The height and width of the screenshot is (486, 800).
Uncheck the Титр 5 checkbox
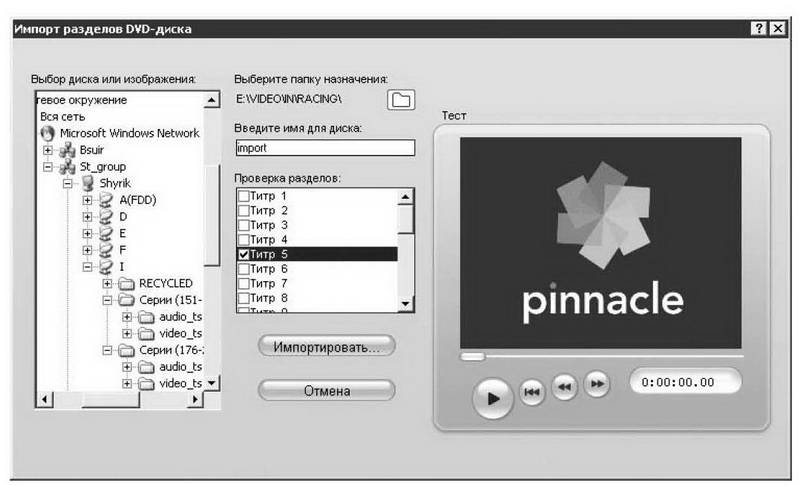[x=244, y=254]
